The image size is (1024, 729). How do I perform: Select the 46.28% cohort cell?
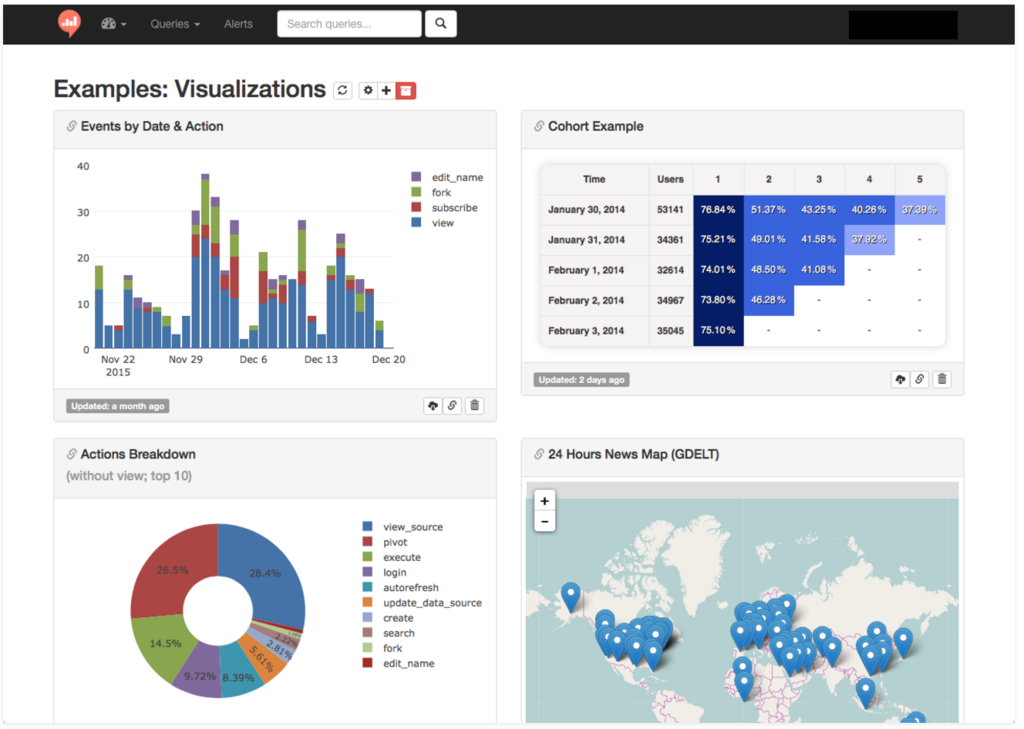768,300
